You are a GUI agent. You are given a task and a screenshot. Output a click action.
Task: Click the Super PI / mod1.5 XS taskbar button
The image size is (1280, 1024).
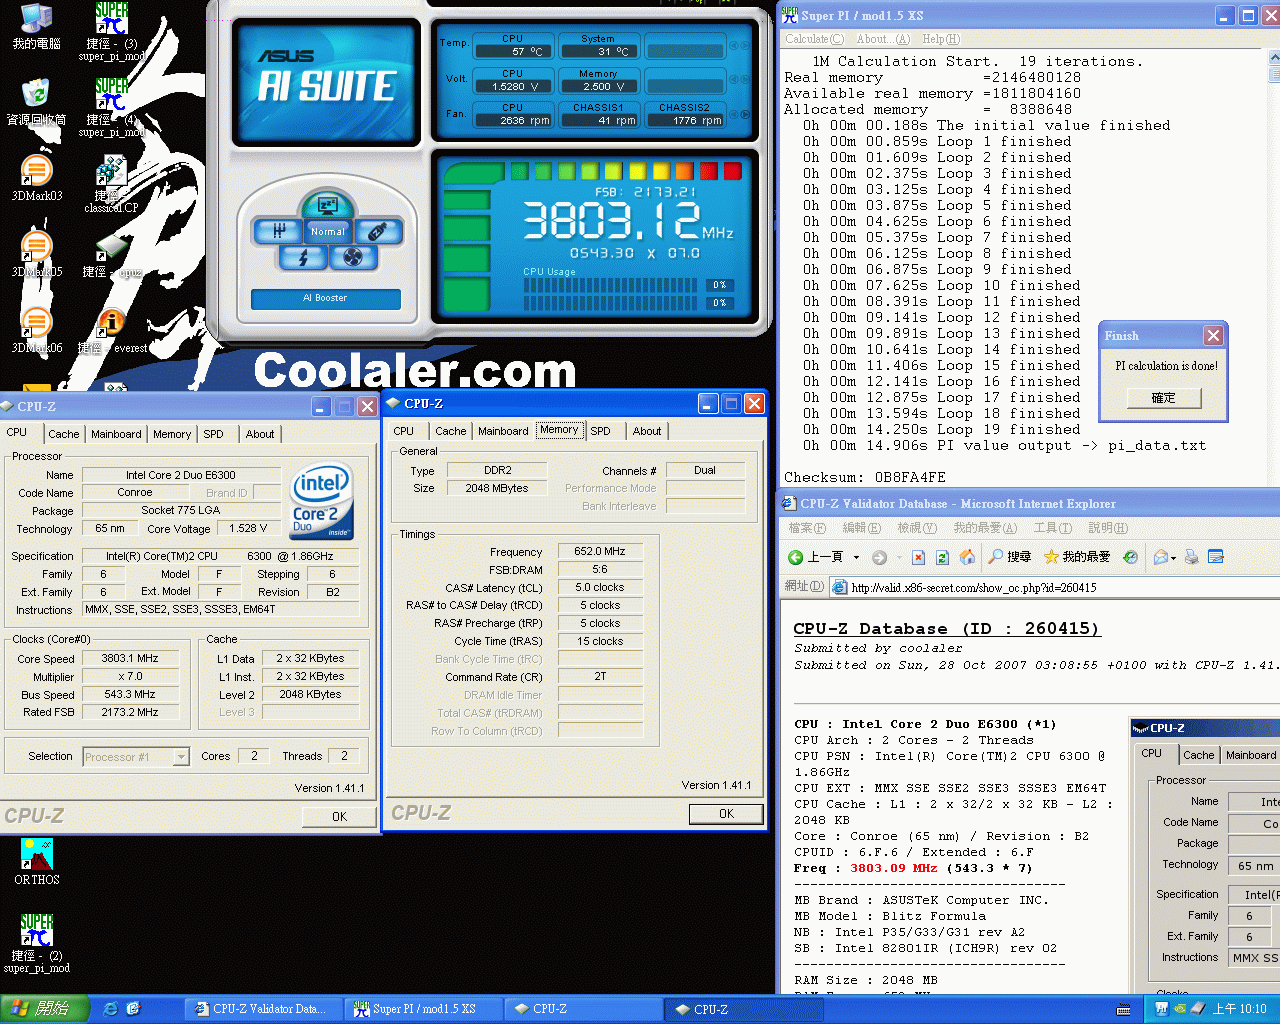424,1009
